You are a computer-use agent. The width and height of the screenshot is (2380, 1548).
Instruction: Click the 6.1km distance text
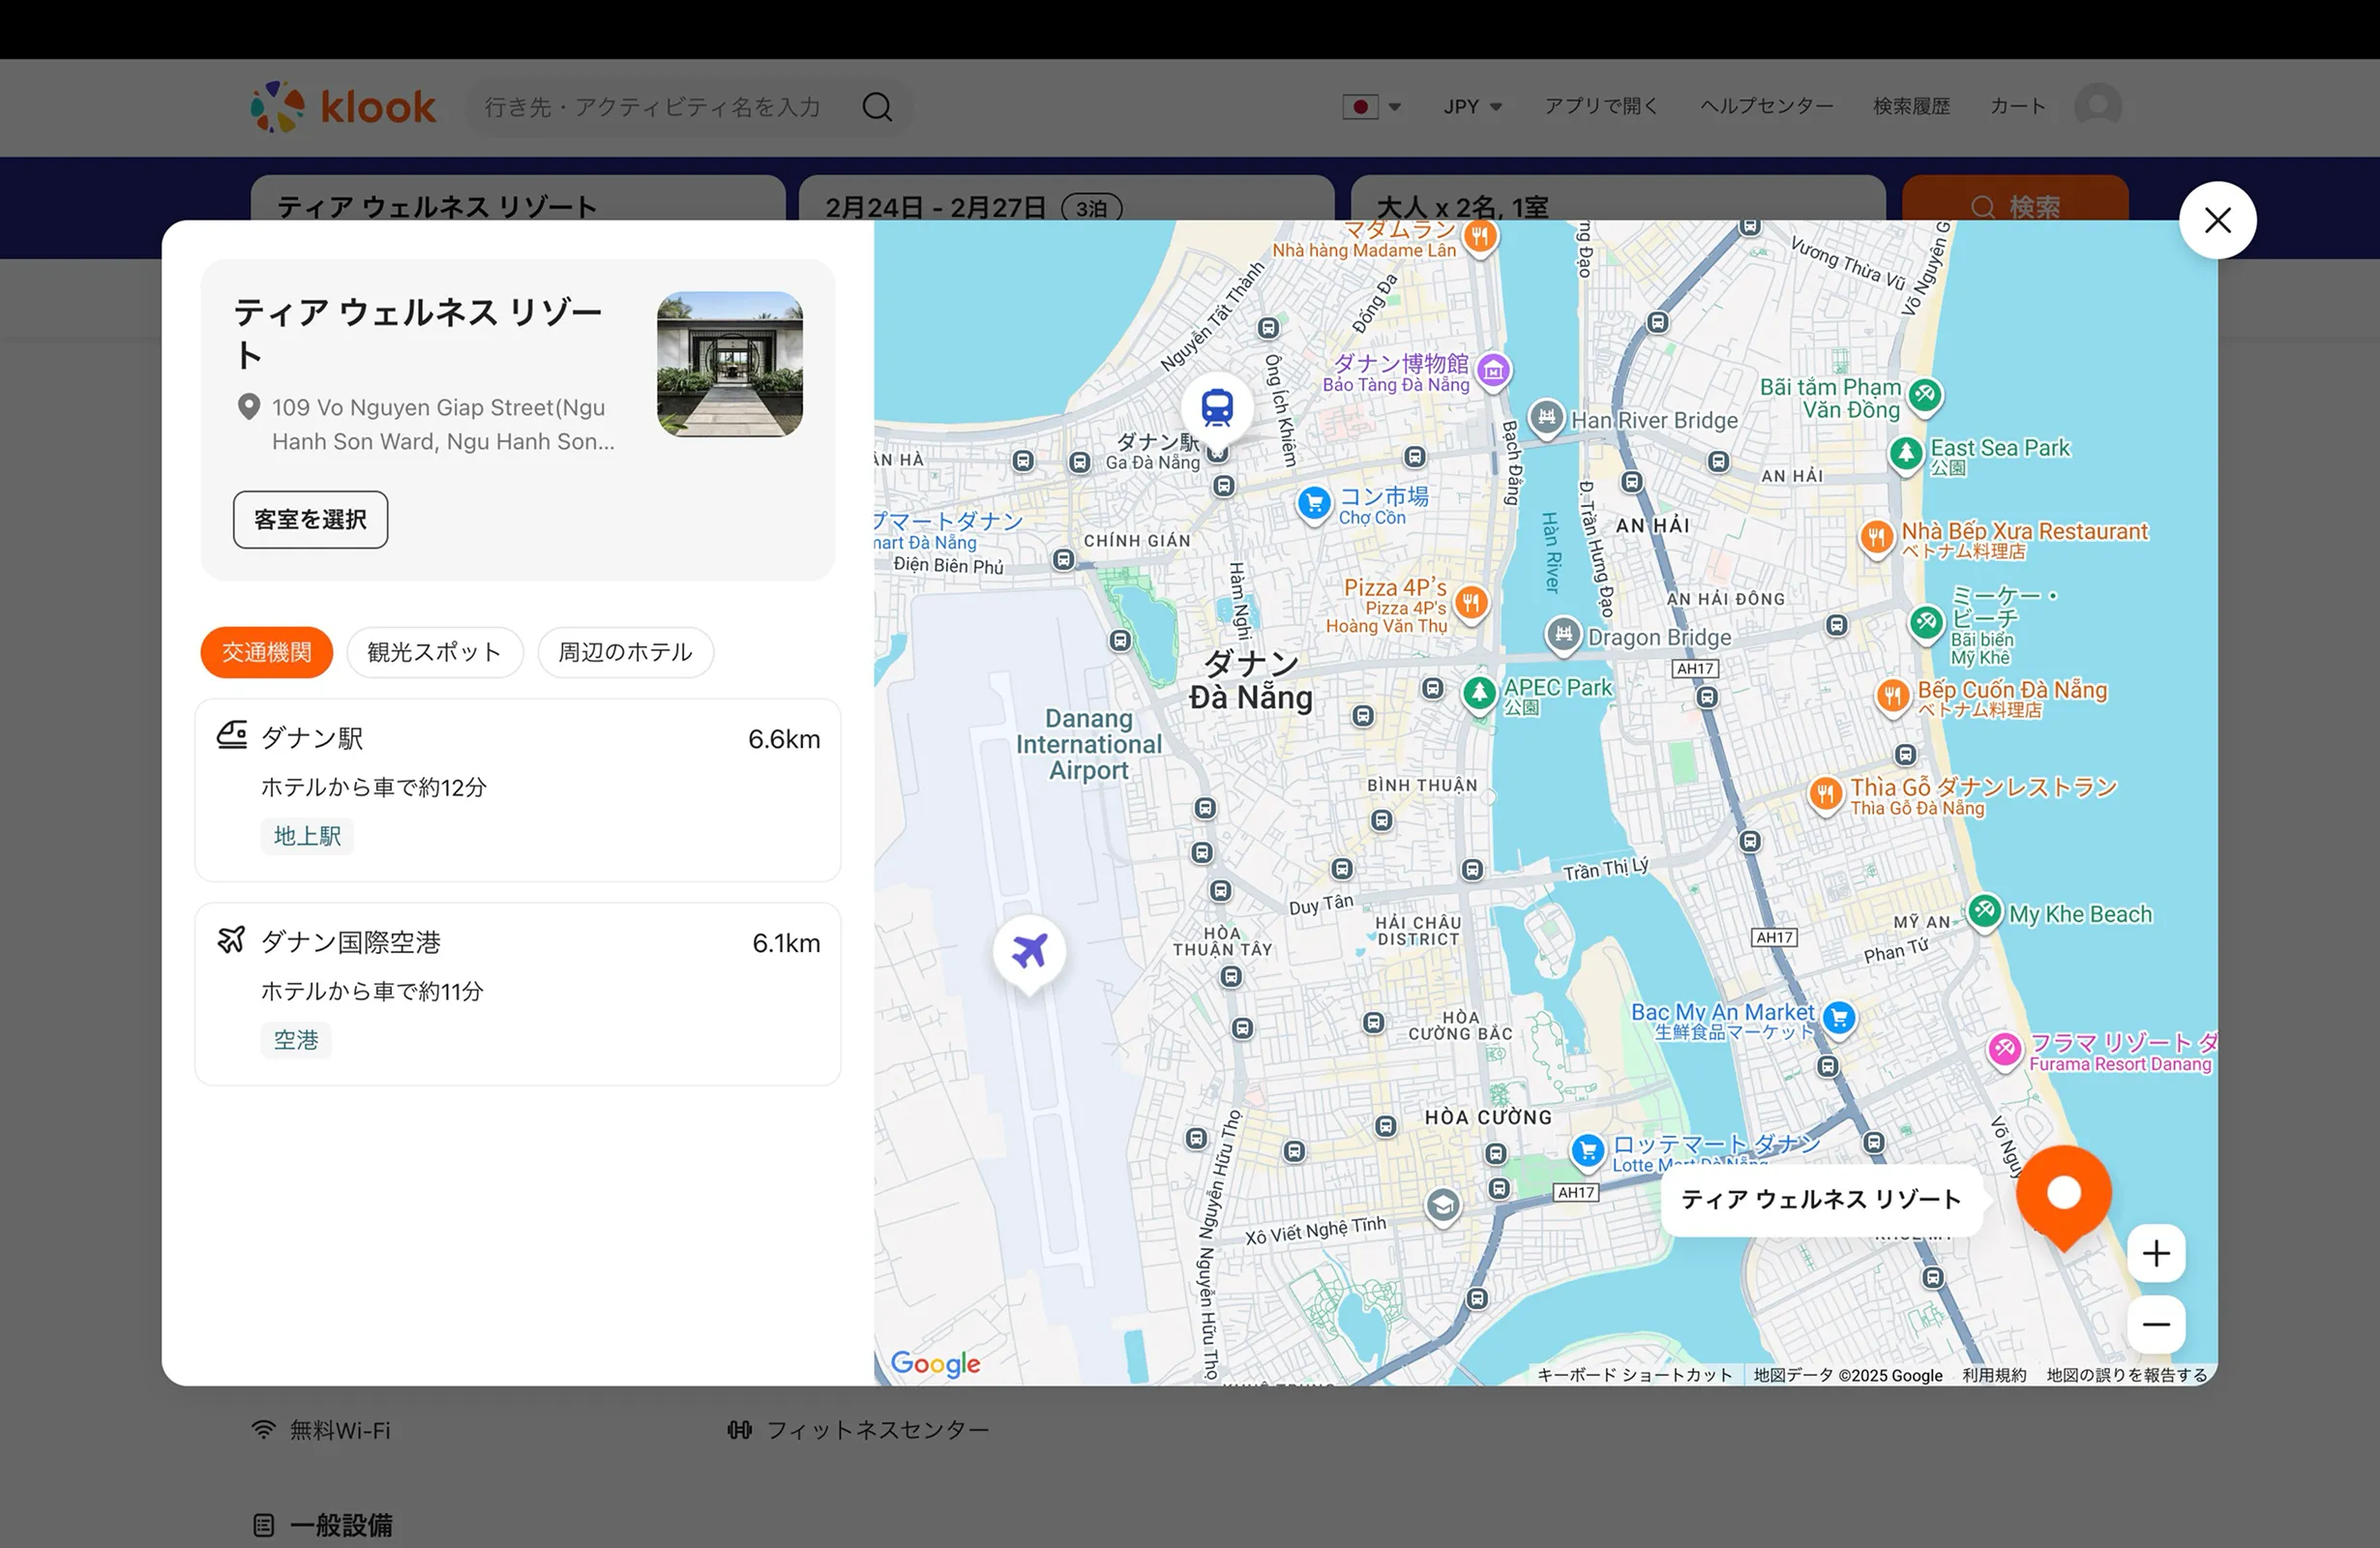click(786, 943)
